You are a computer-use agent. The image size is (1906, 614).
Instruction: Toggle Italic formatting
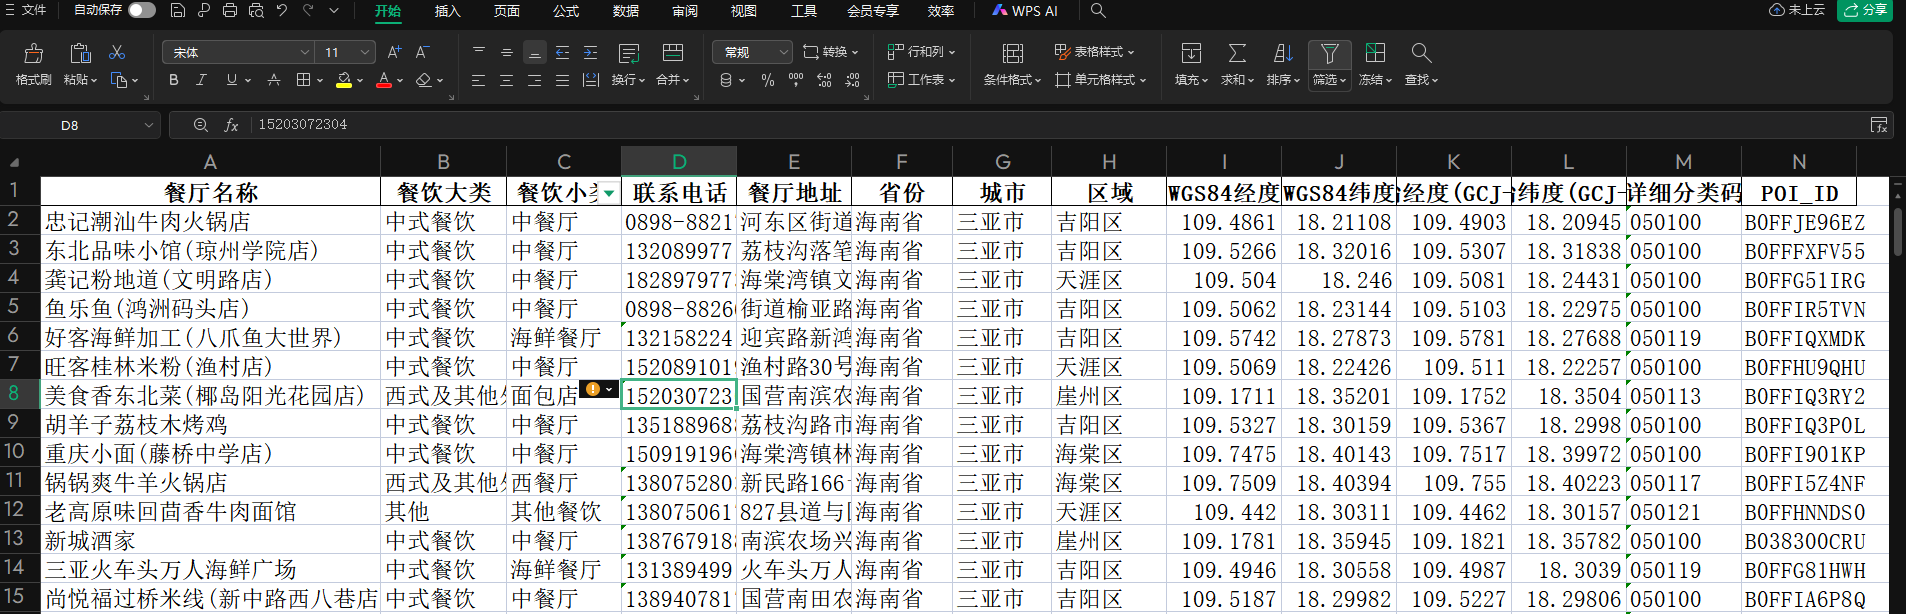[x=202, y=80]
